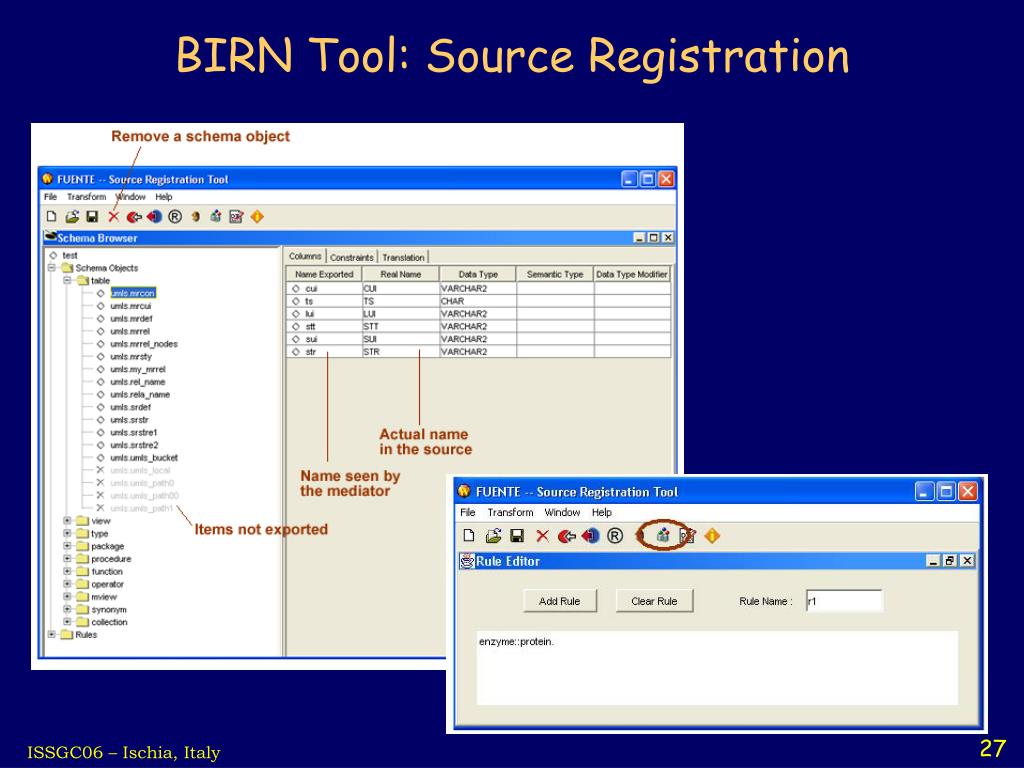Click the circled R icon in Rule Editor window toolbar

(615, 536)
